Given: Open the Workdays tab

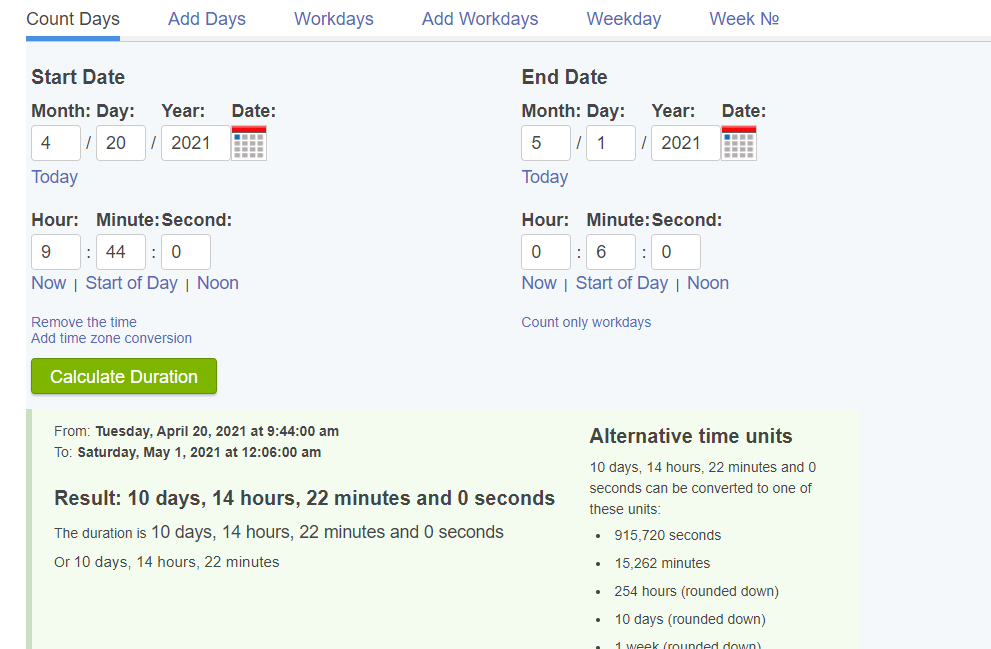Looking at the screenshot, I should 334,20.
